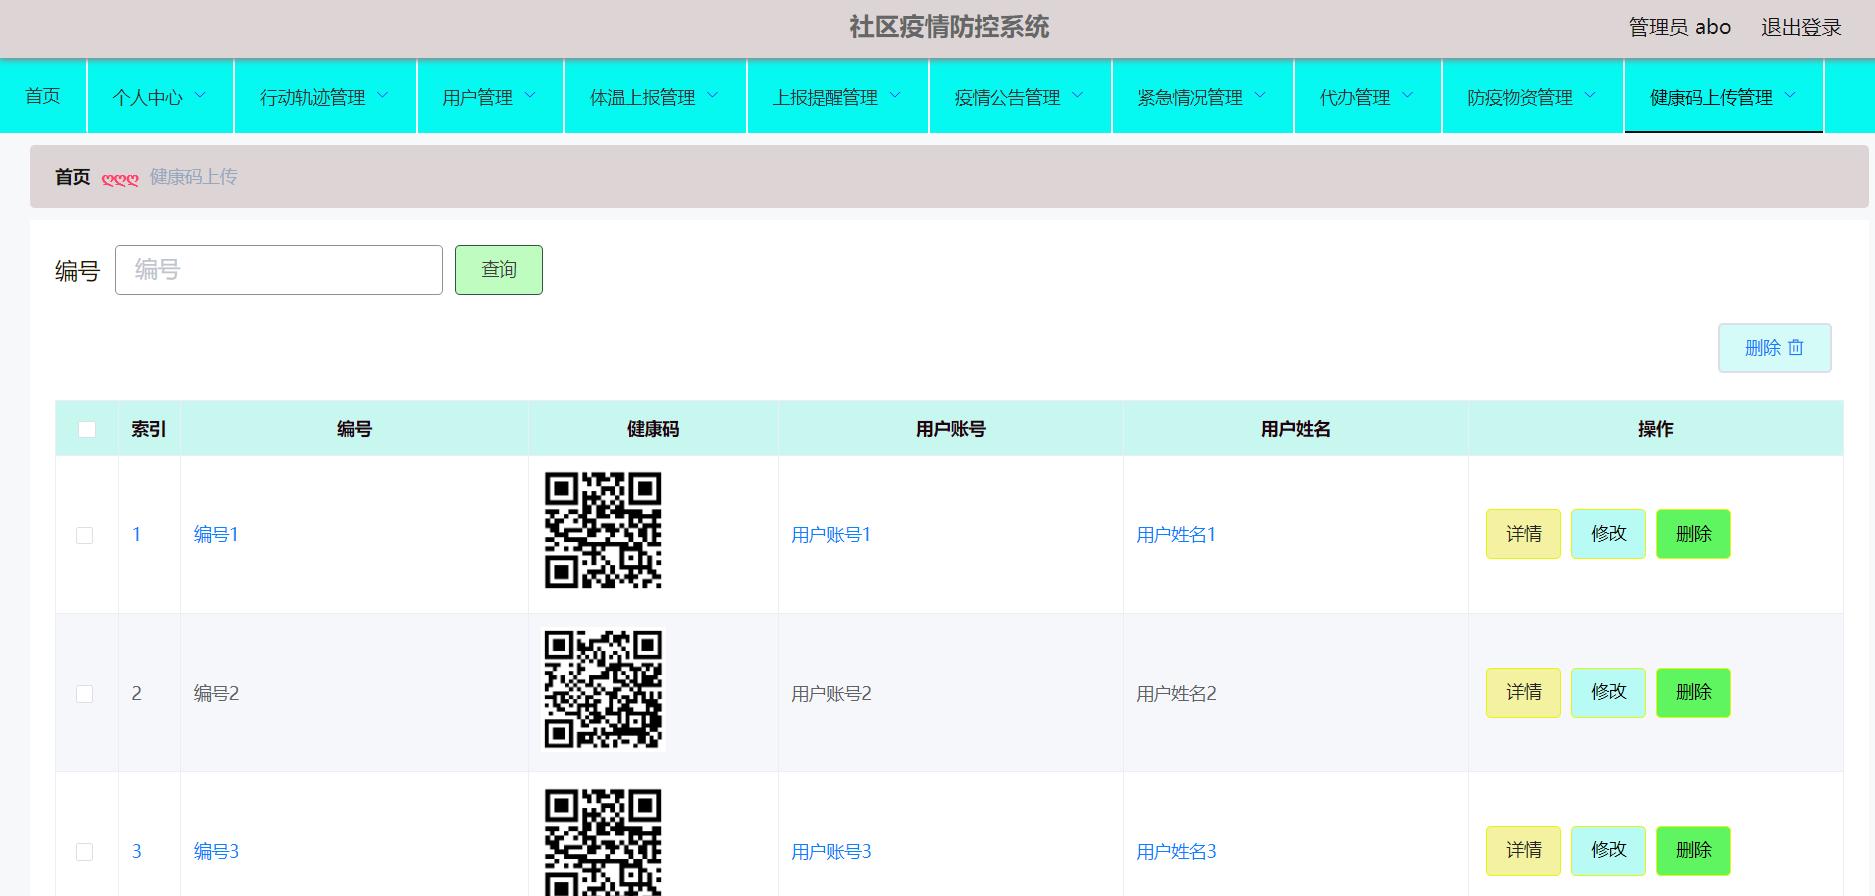Open the 行动轨迹管理 menu

pos(325,96)
